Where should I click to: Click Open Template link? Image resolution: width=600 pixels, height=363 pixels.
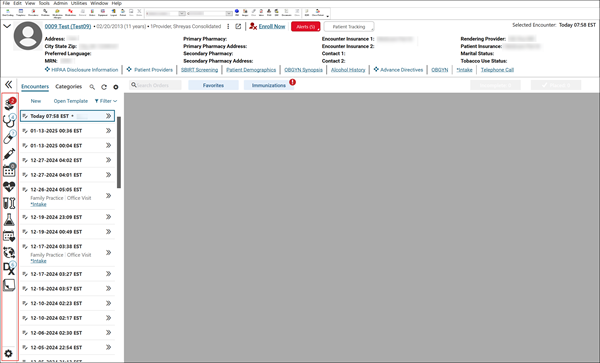tap(71, 101)
